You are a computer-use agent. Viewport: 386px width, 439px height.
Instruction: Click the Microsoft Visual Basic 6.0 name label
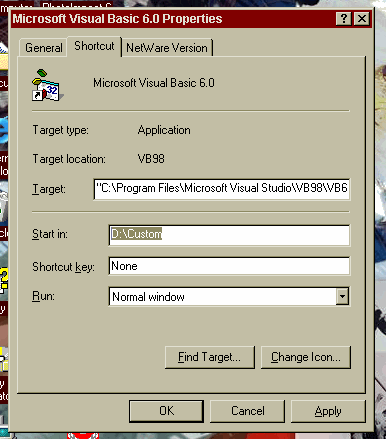click(154, 83)
